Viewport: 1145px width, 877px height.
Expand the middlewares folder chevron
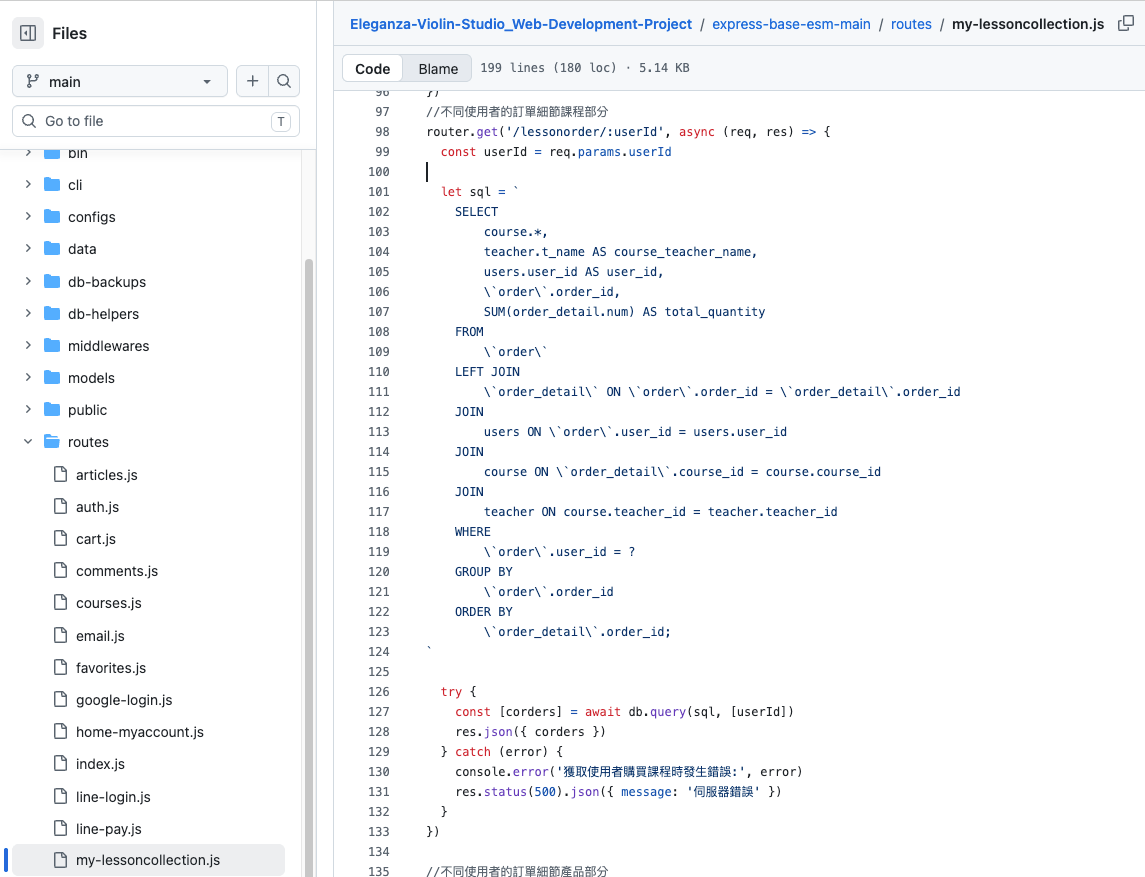coord(28,346)
